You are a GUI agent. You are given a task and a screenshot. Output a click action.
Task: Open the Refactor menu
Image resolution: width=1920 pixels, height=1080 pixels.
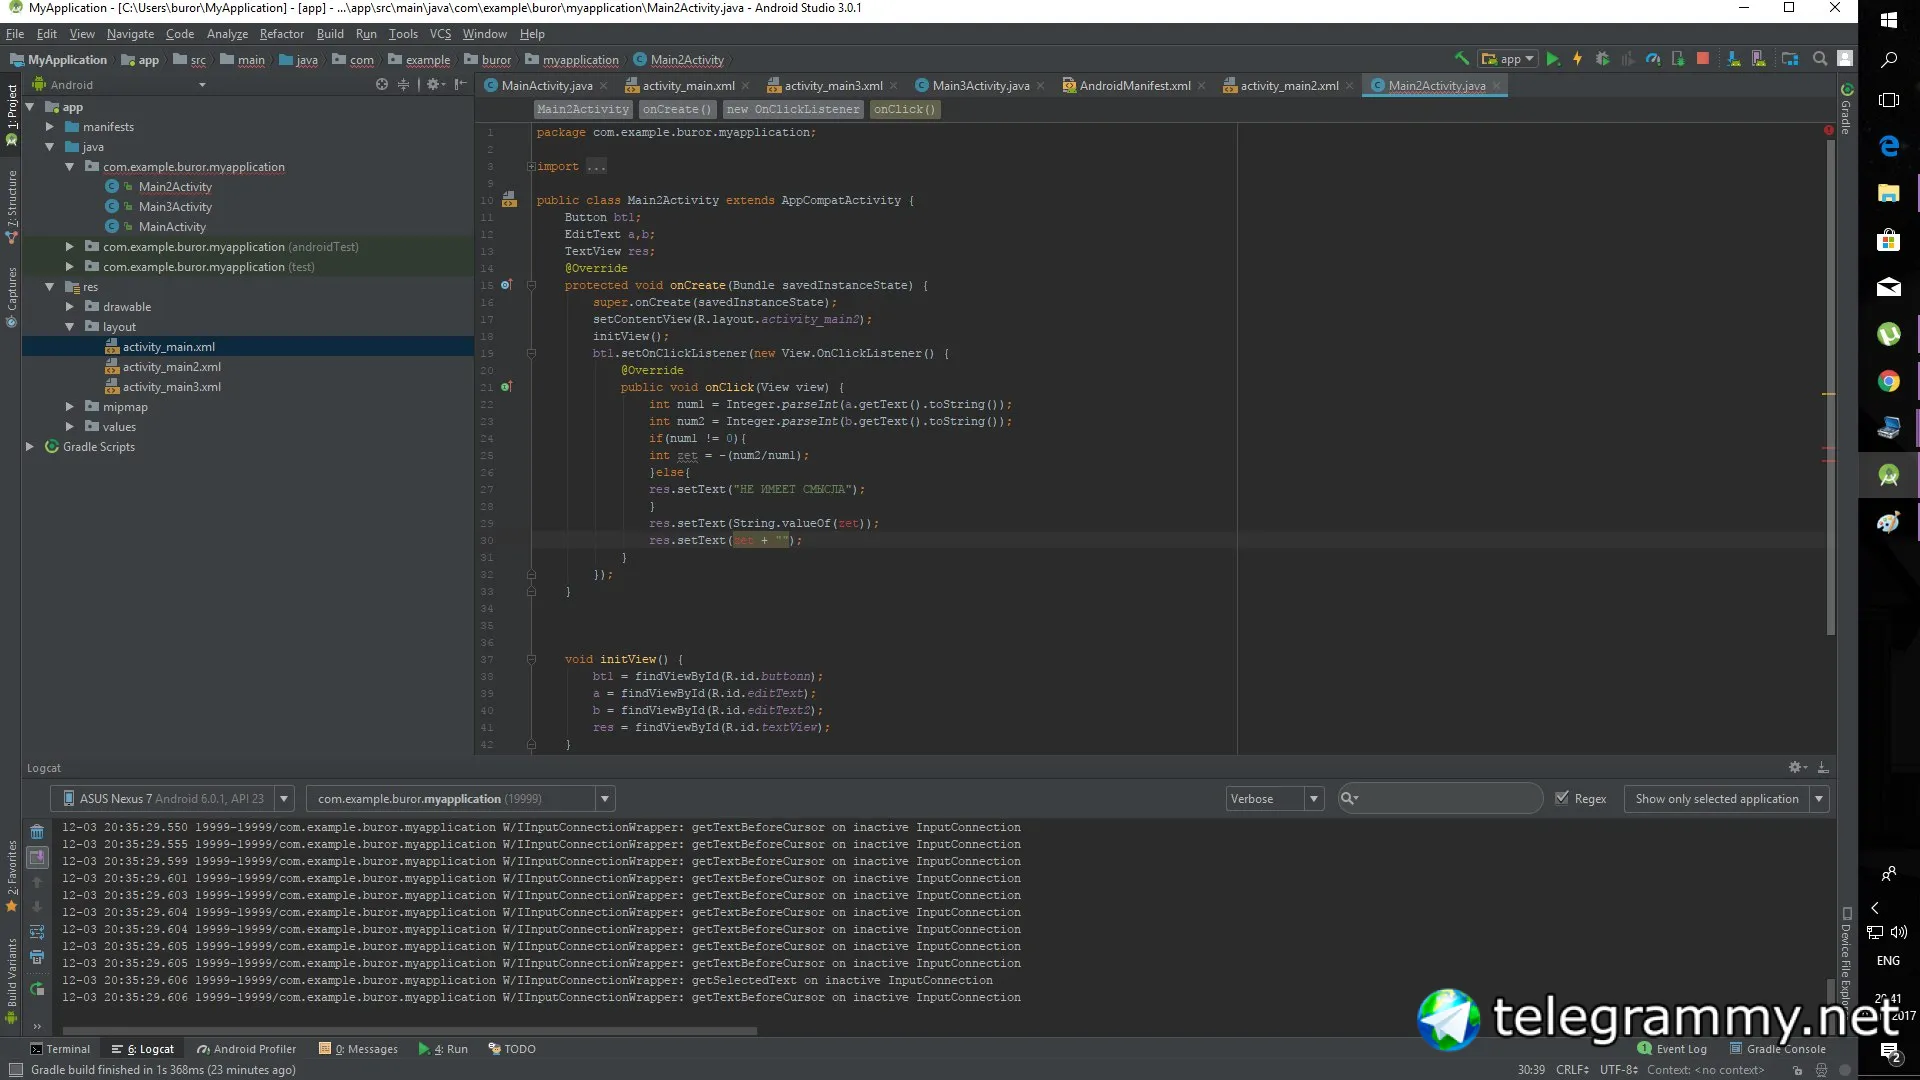281,33
